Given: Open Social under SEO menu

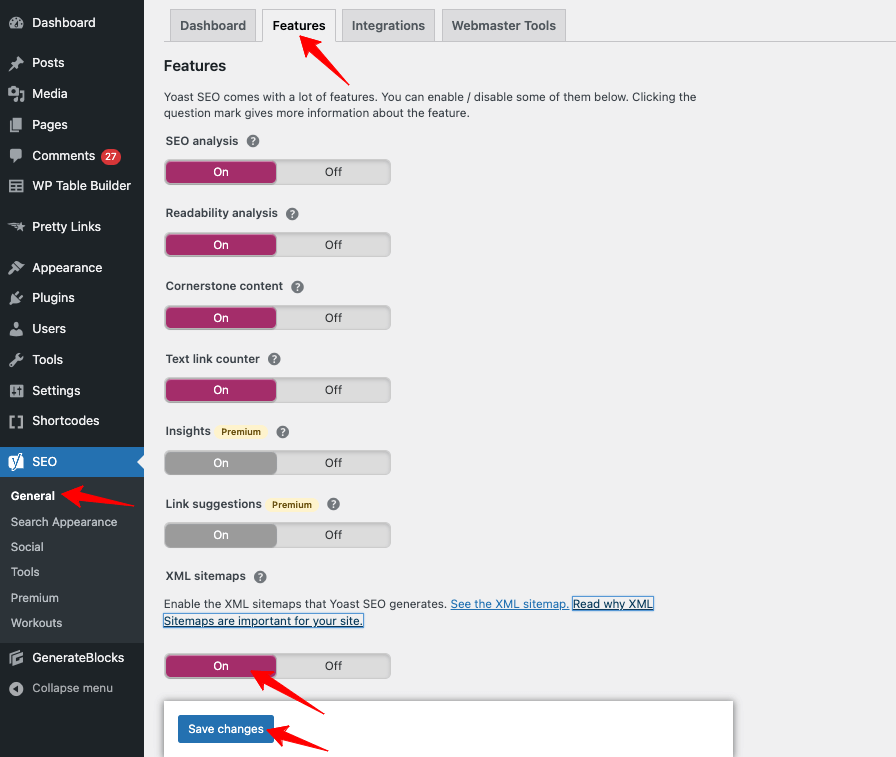Looking at the screenshot, I should [x=27, y=547].
